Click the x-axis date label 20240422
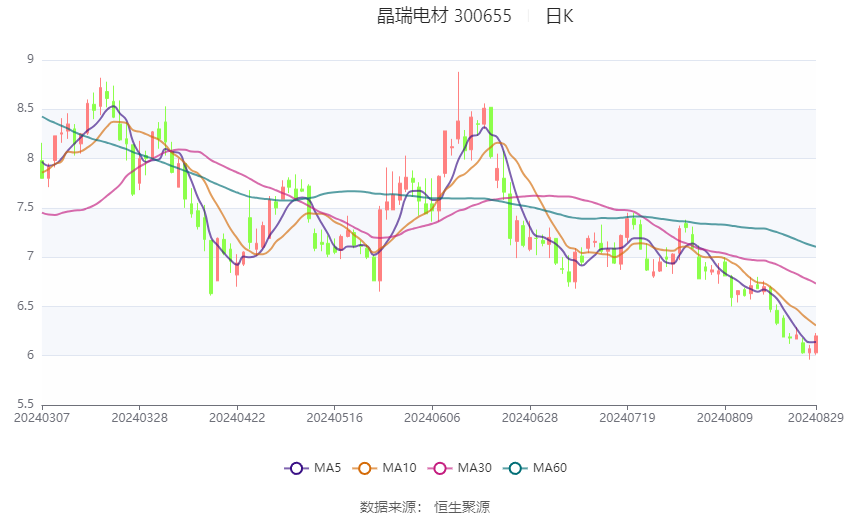This screenshot has height=517, width=850. click(x=237, y=418)
